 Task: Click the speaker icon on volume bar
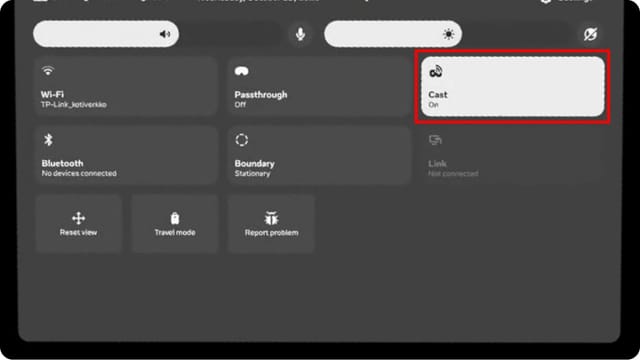click(164, 34)
